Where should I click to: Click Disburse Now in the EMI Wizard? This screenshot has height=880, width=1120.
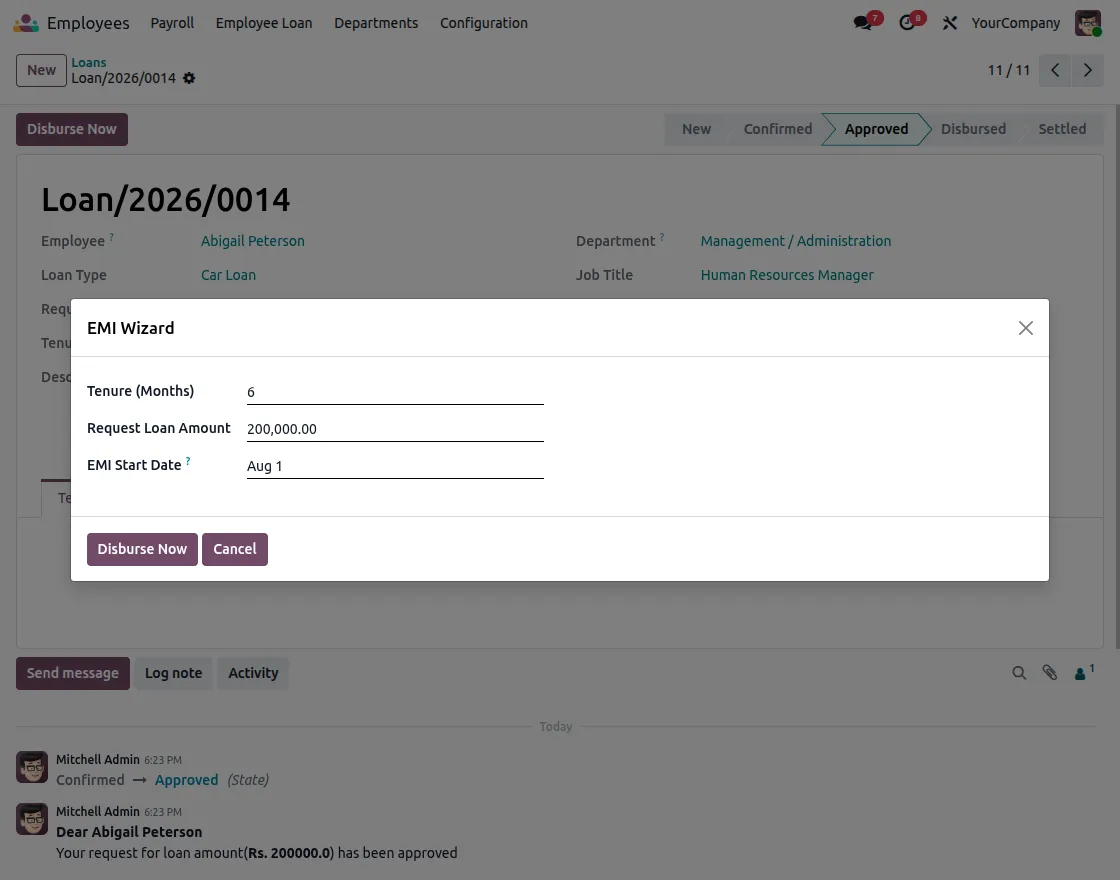142,549
